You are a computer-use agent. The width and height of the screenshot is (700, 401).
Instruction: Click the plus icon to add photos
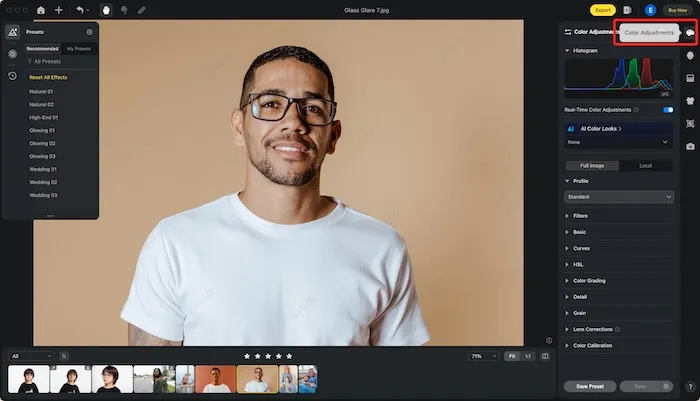pyautogui.click(x=58, y=10)
